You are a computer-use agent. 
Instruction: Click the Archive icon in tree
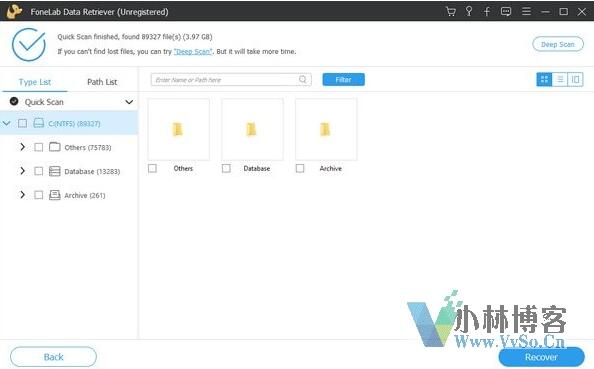coord(55,195)
